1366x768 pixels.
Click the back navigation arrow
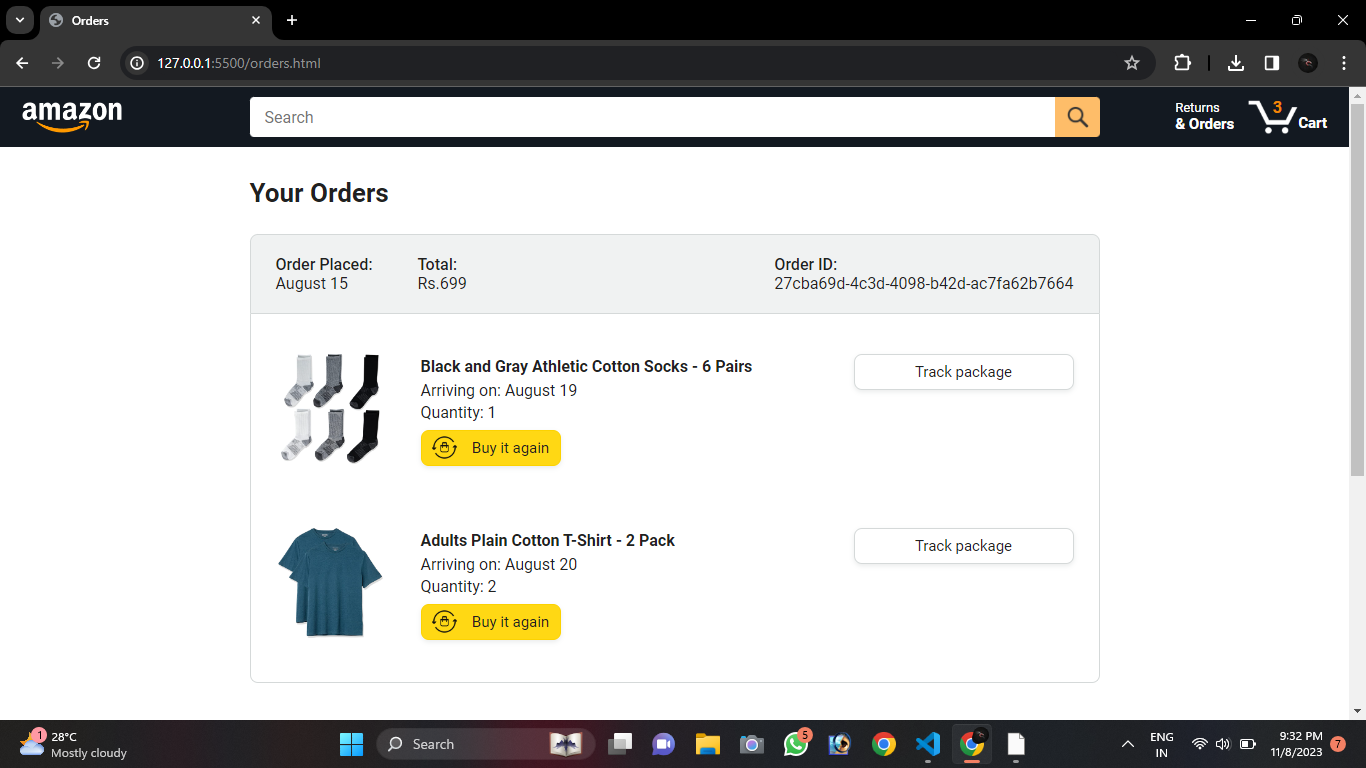click(x=21, y=62)
